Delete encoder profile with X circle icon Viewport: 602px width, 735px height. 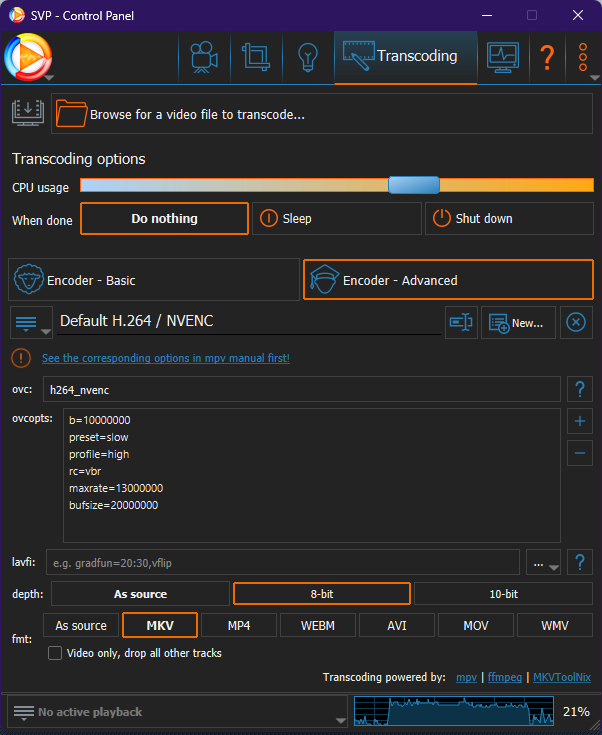[x=576, y=322]
